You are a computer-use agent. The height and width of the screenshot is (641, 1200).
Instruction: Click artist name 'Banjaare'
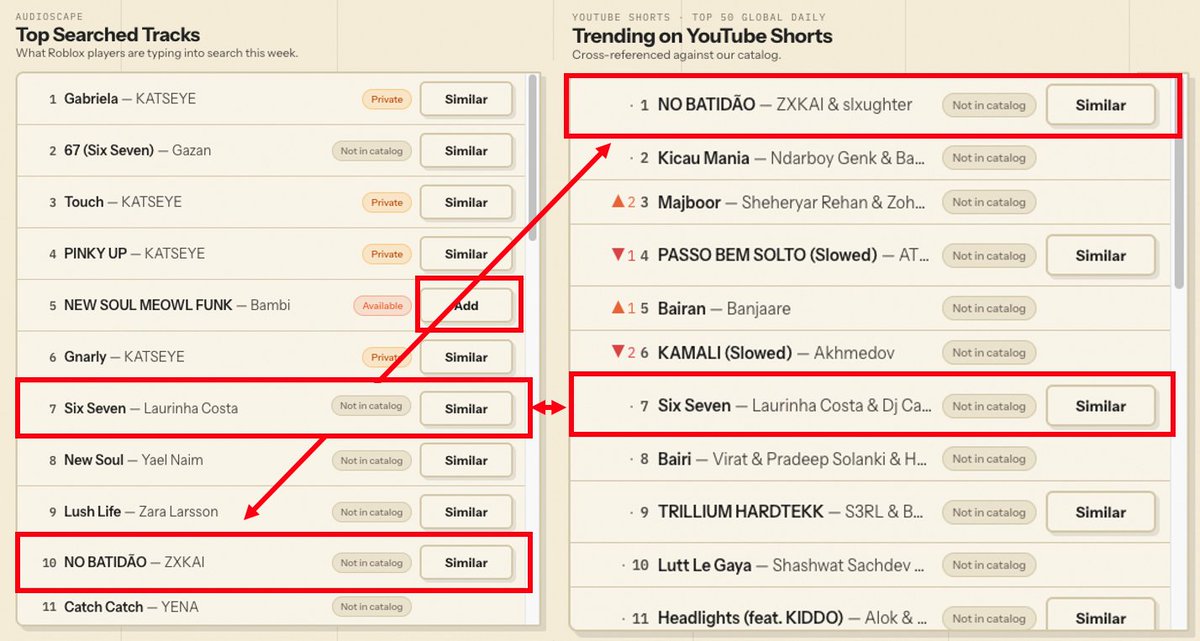(x=759, y=308)
